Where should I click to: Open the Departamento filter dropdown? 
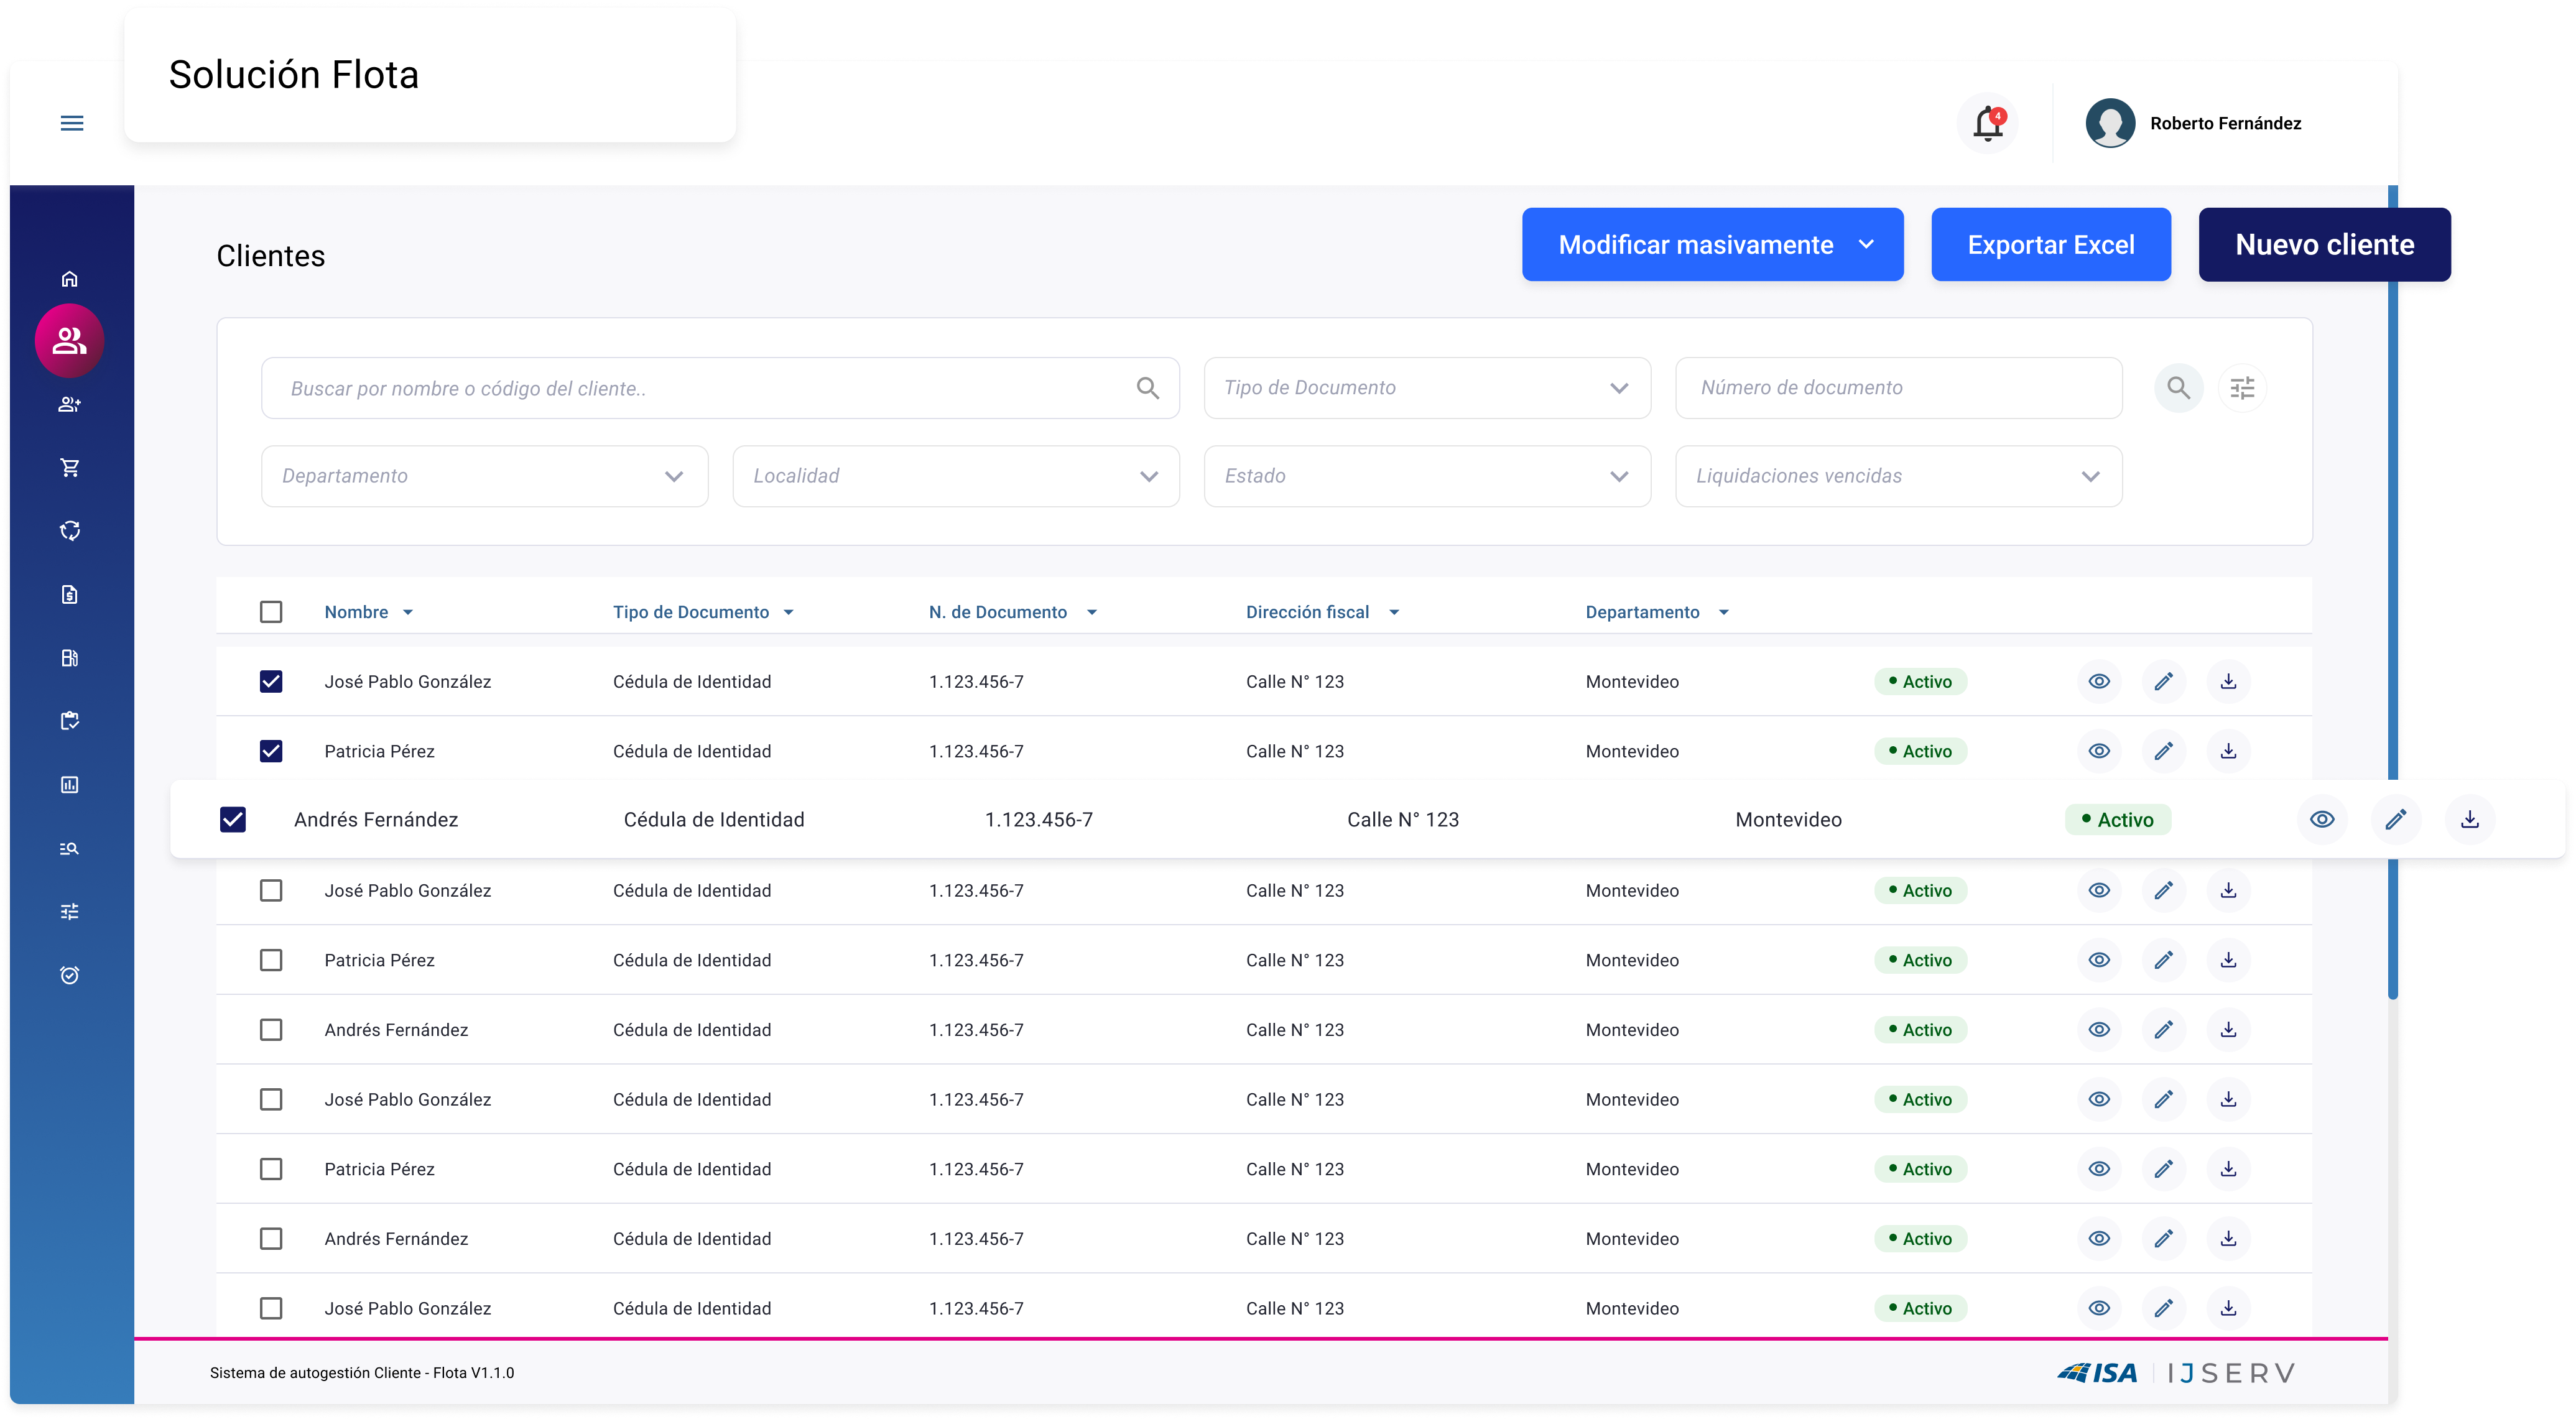[484, 476]
